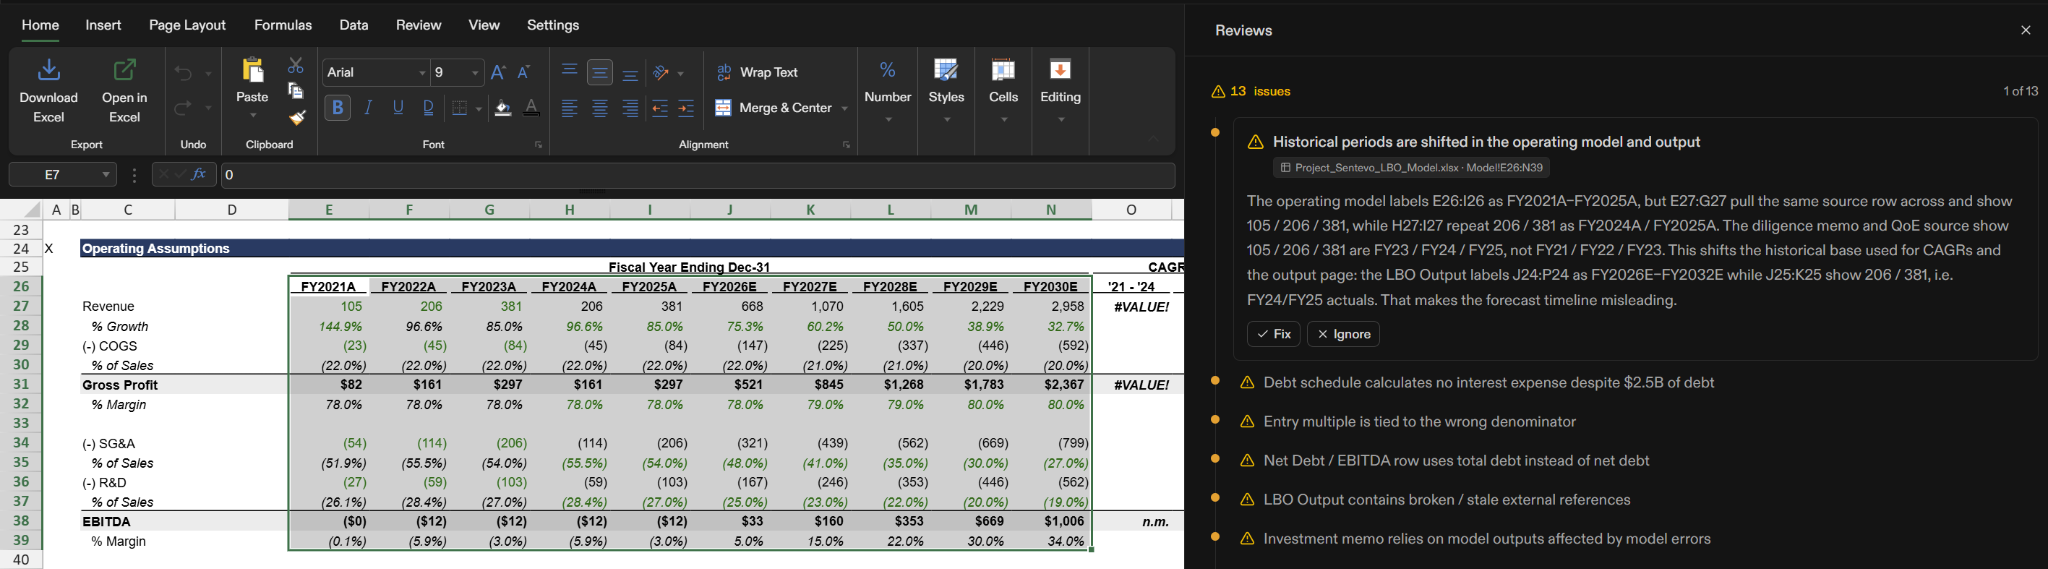This screenshot has height=569, width=2048.
Task: Open the text orientation dropdown arrow
Action: (681, 74)
